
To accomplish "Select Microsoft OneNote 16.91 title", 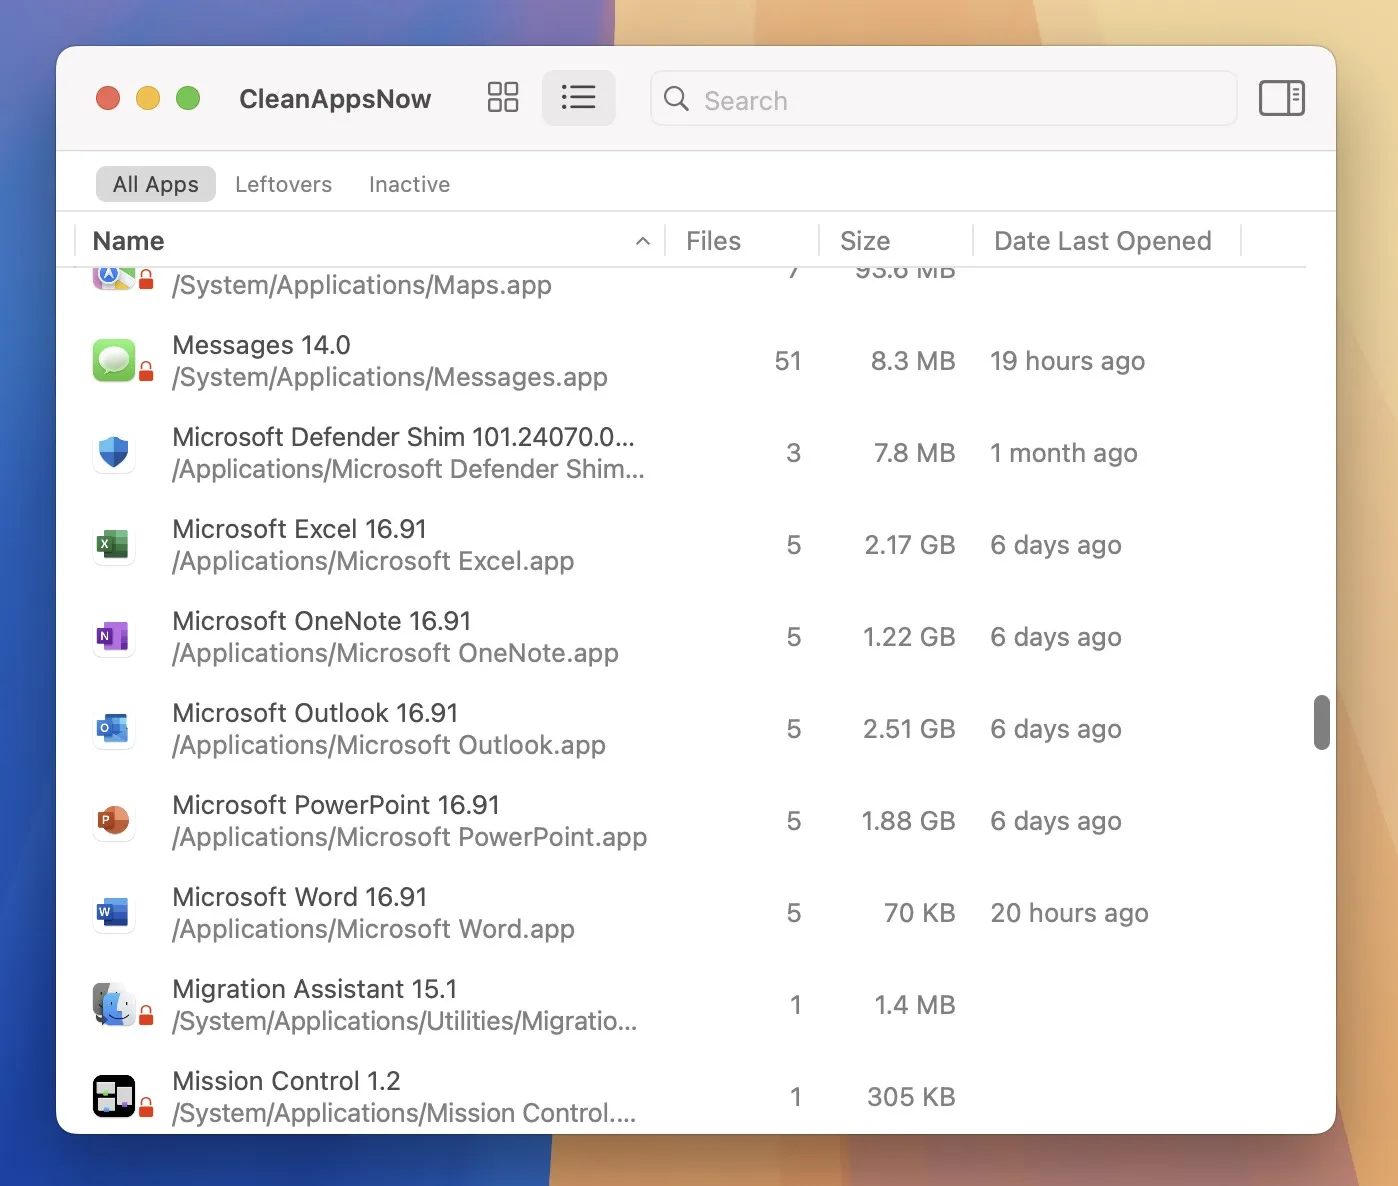I will 321,621.
